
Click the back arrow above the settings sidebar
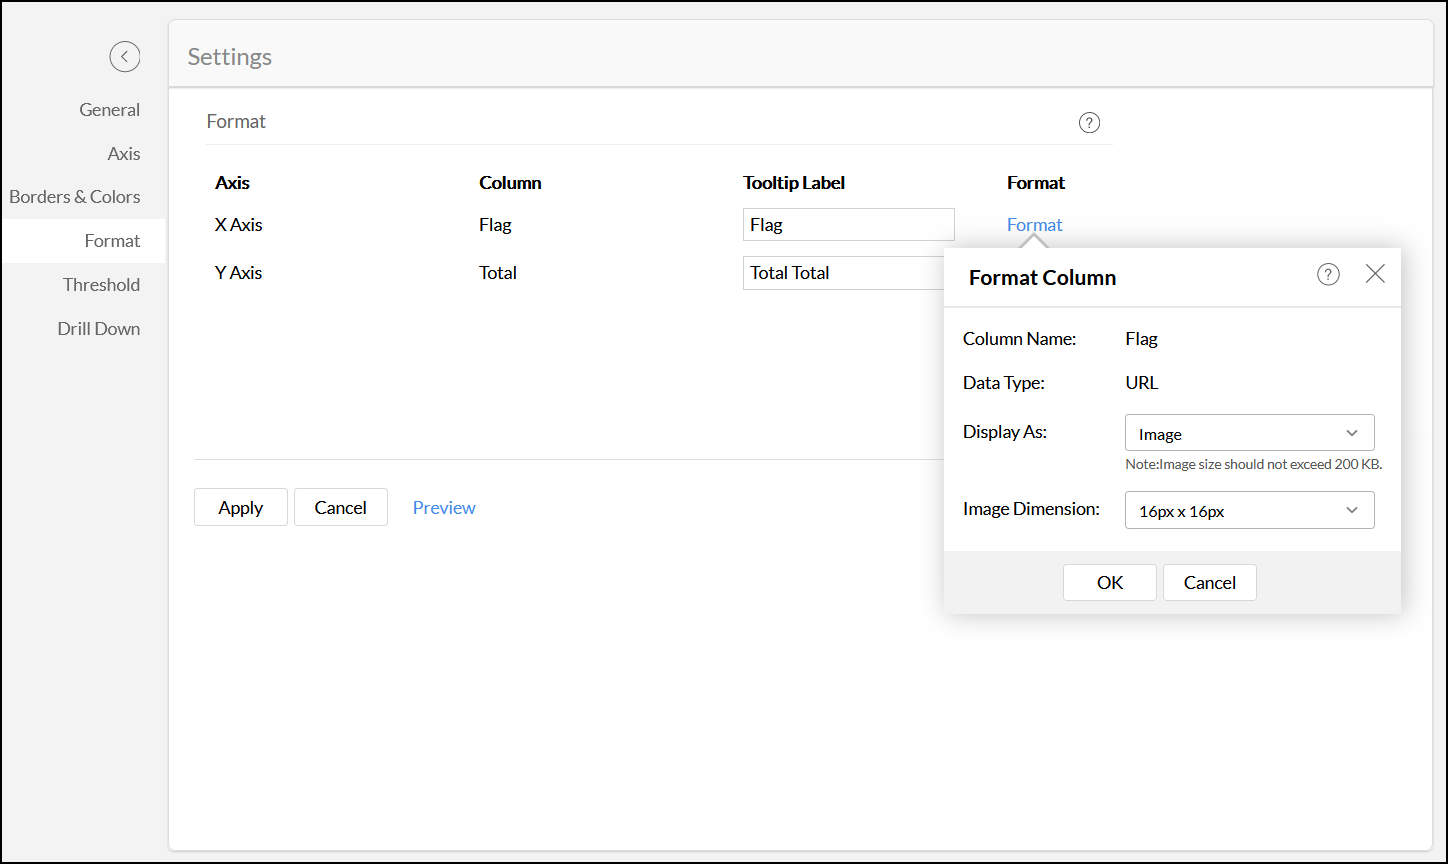pos(124,57)
